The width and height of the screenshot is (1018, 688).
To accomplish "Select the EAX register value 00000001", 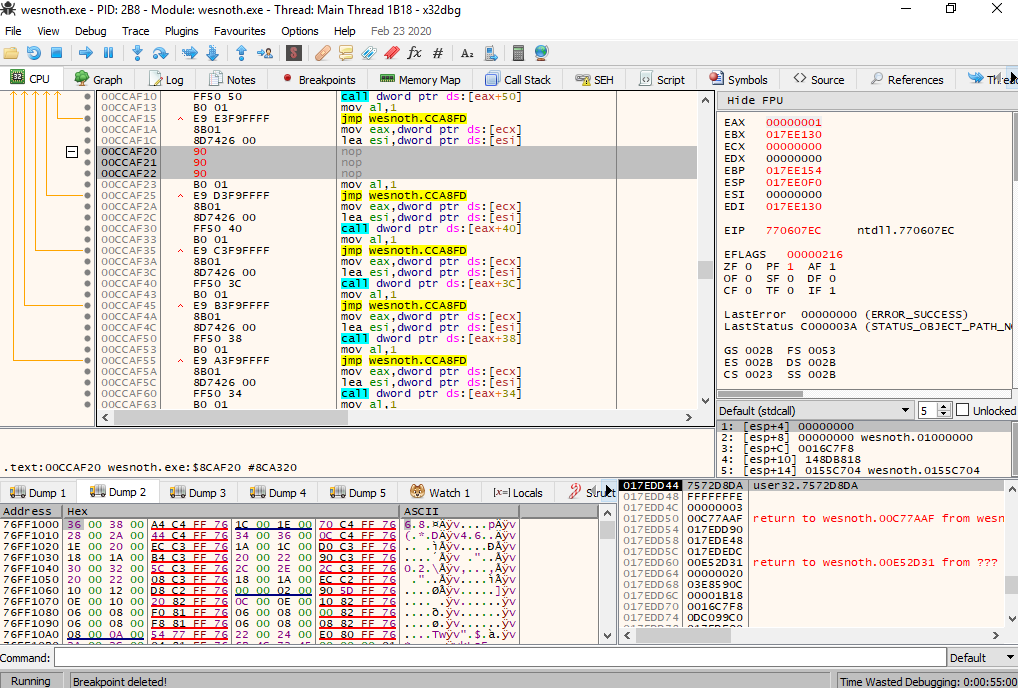I will coord(793,123).
